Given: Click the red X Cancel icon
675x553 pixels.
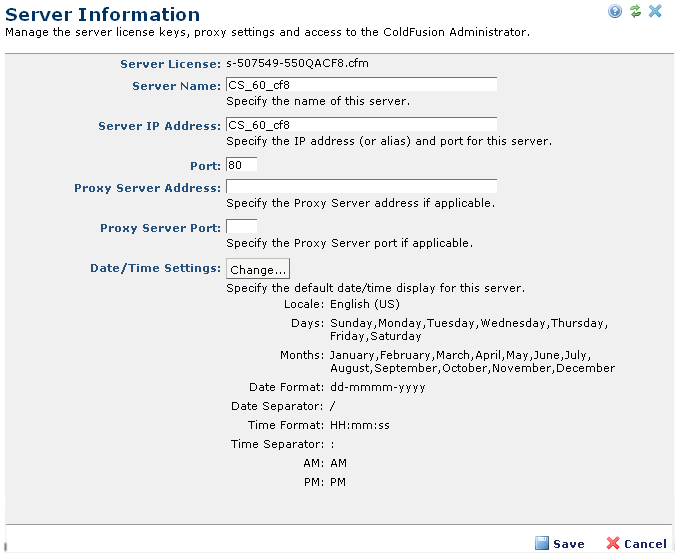Looking at the screenshot, I should (x=613, y=544).
